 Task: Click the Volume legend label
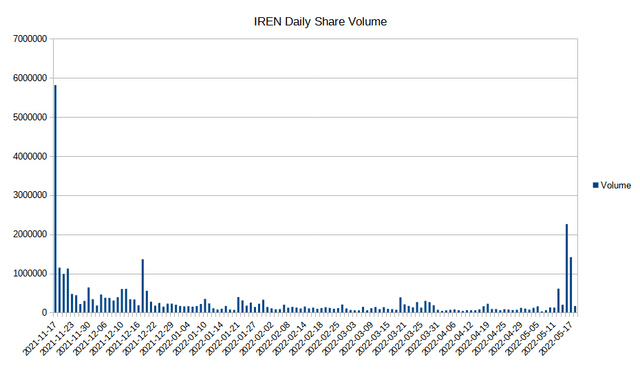(616, 185)
